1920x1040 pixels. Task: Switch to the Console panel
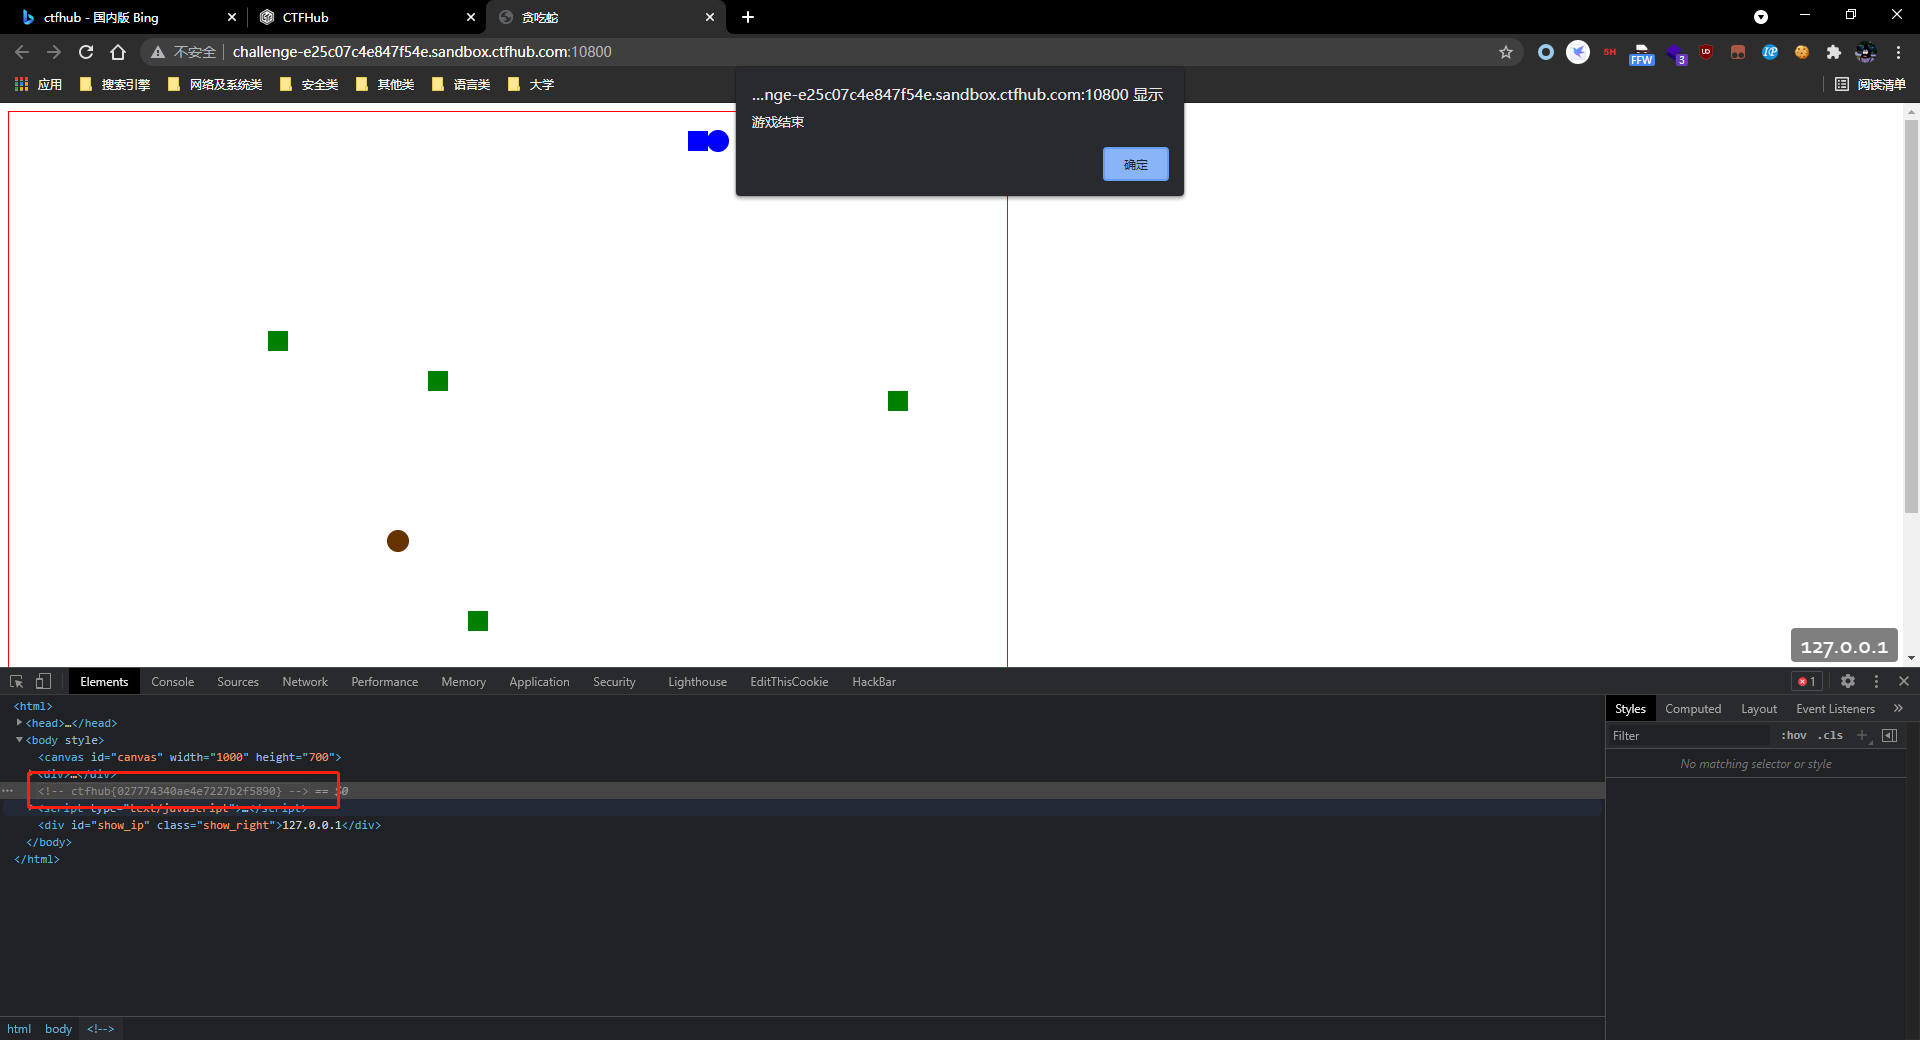click(x=173, y=682)
